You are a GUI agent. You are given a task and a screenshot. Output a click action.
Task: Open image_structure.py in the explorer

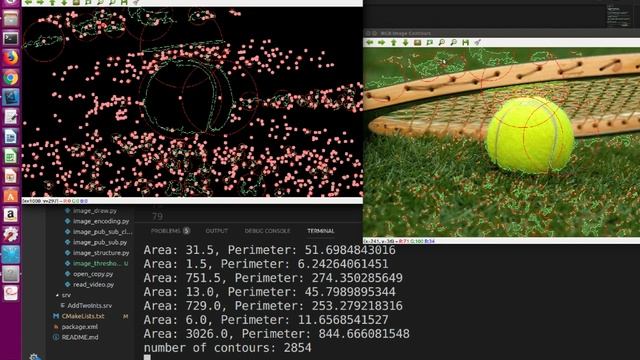coord(101,253)
